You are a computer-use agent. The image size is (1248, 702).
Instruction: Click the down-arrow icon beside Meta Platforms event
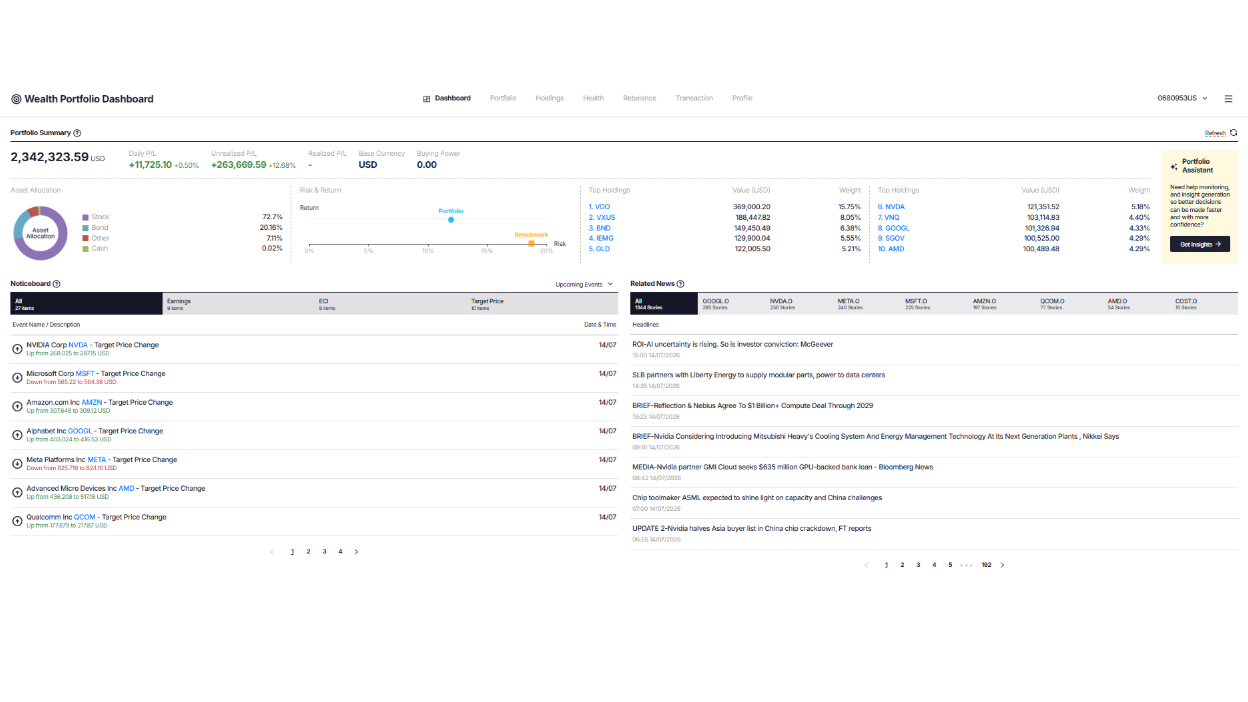click(17, 463)
